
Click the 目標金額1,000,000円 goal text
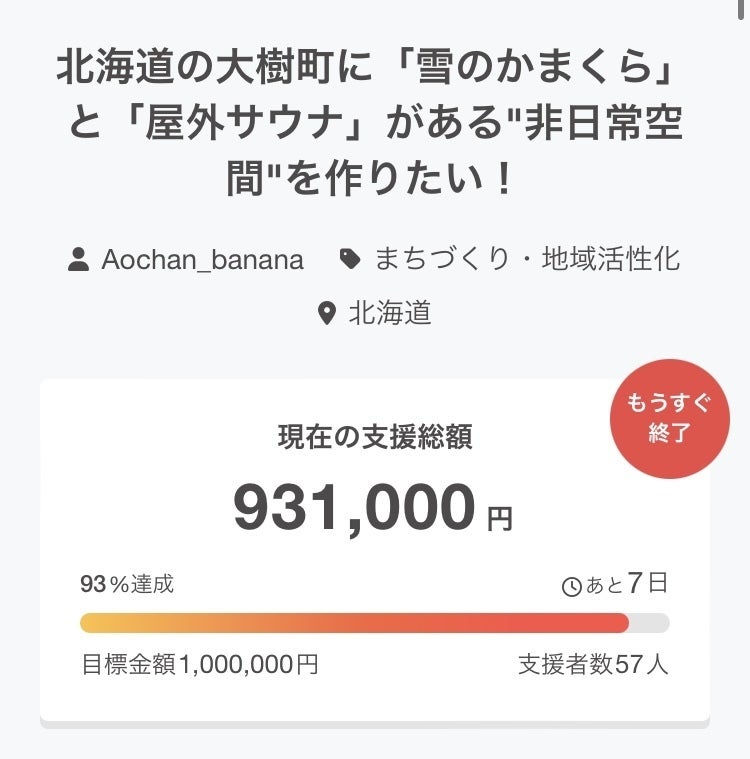click(x=200, y=664)
